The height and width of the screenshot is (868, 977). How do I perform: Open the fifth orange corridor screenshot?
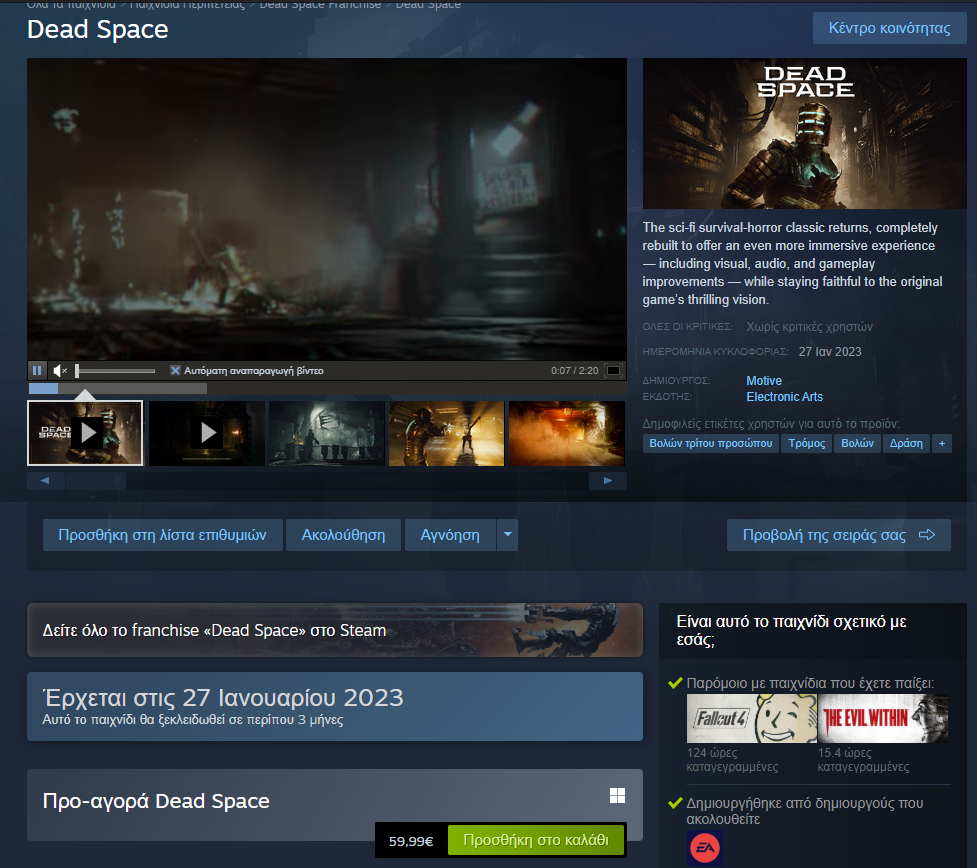click(567, 433)
